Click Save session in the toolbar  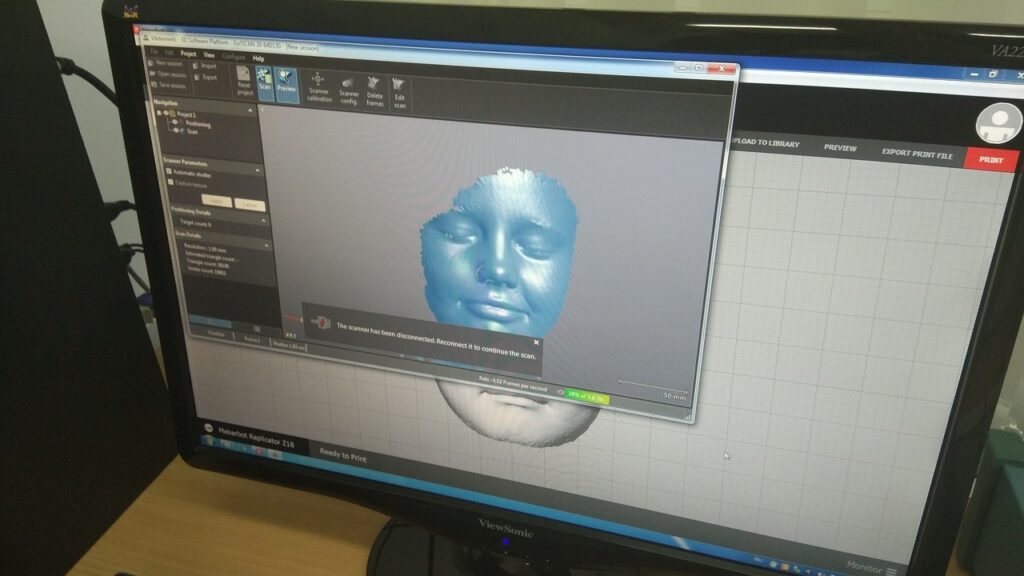[x=168, y=85]
